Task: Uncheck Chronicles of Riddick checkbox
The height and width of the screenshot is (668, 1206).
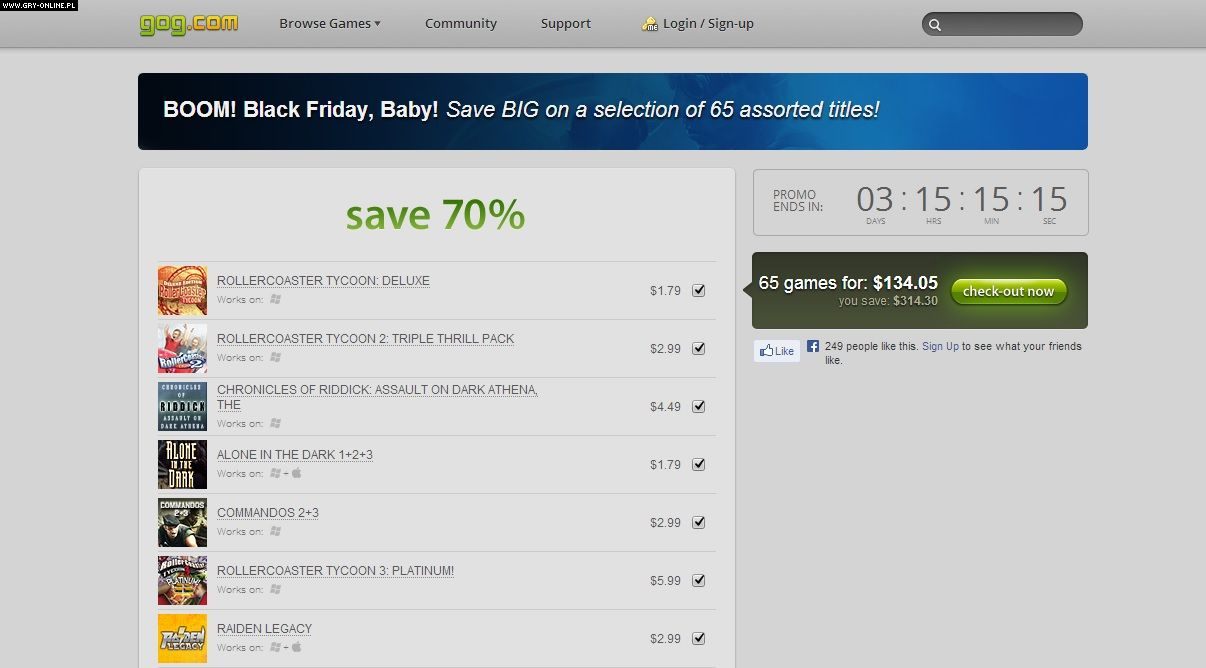Action: [699, 407]
